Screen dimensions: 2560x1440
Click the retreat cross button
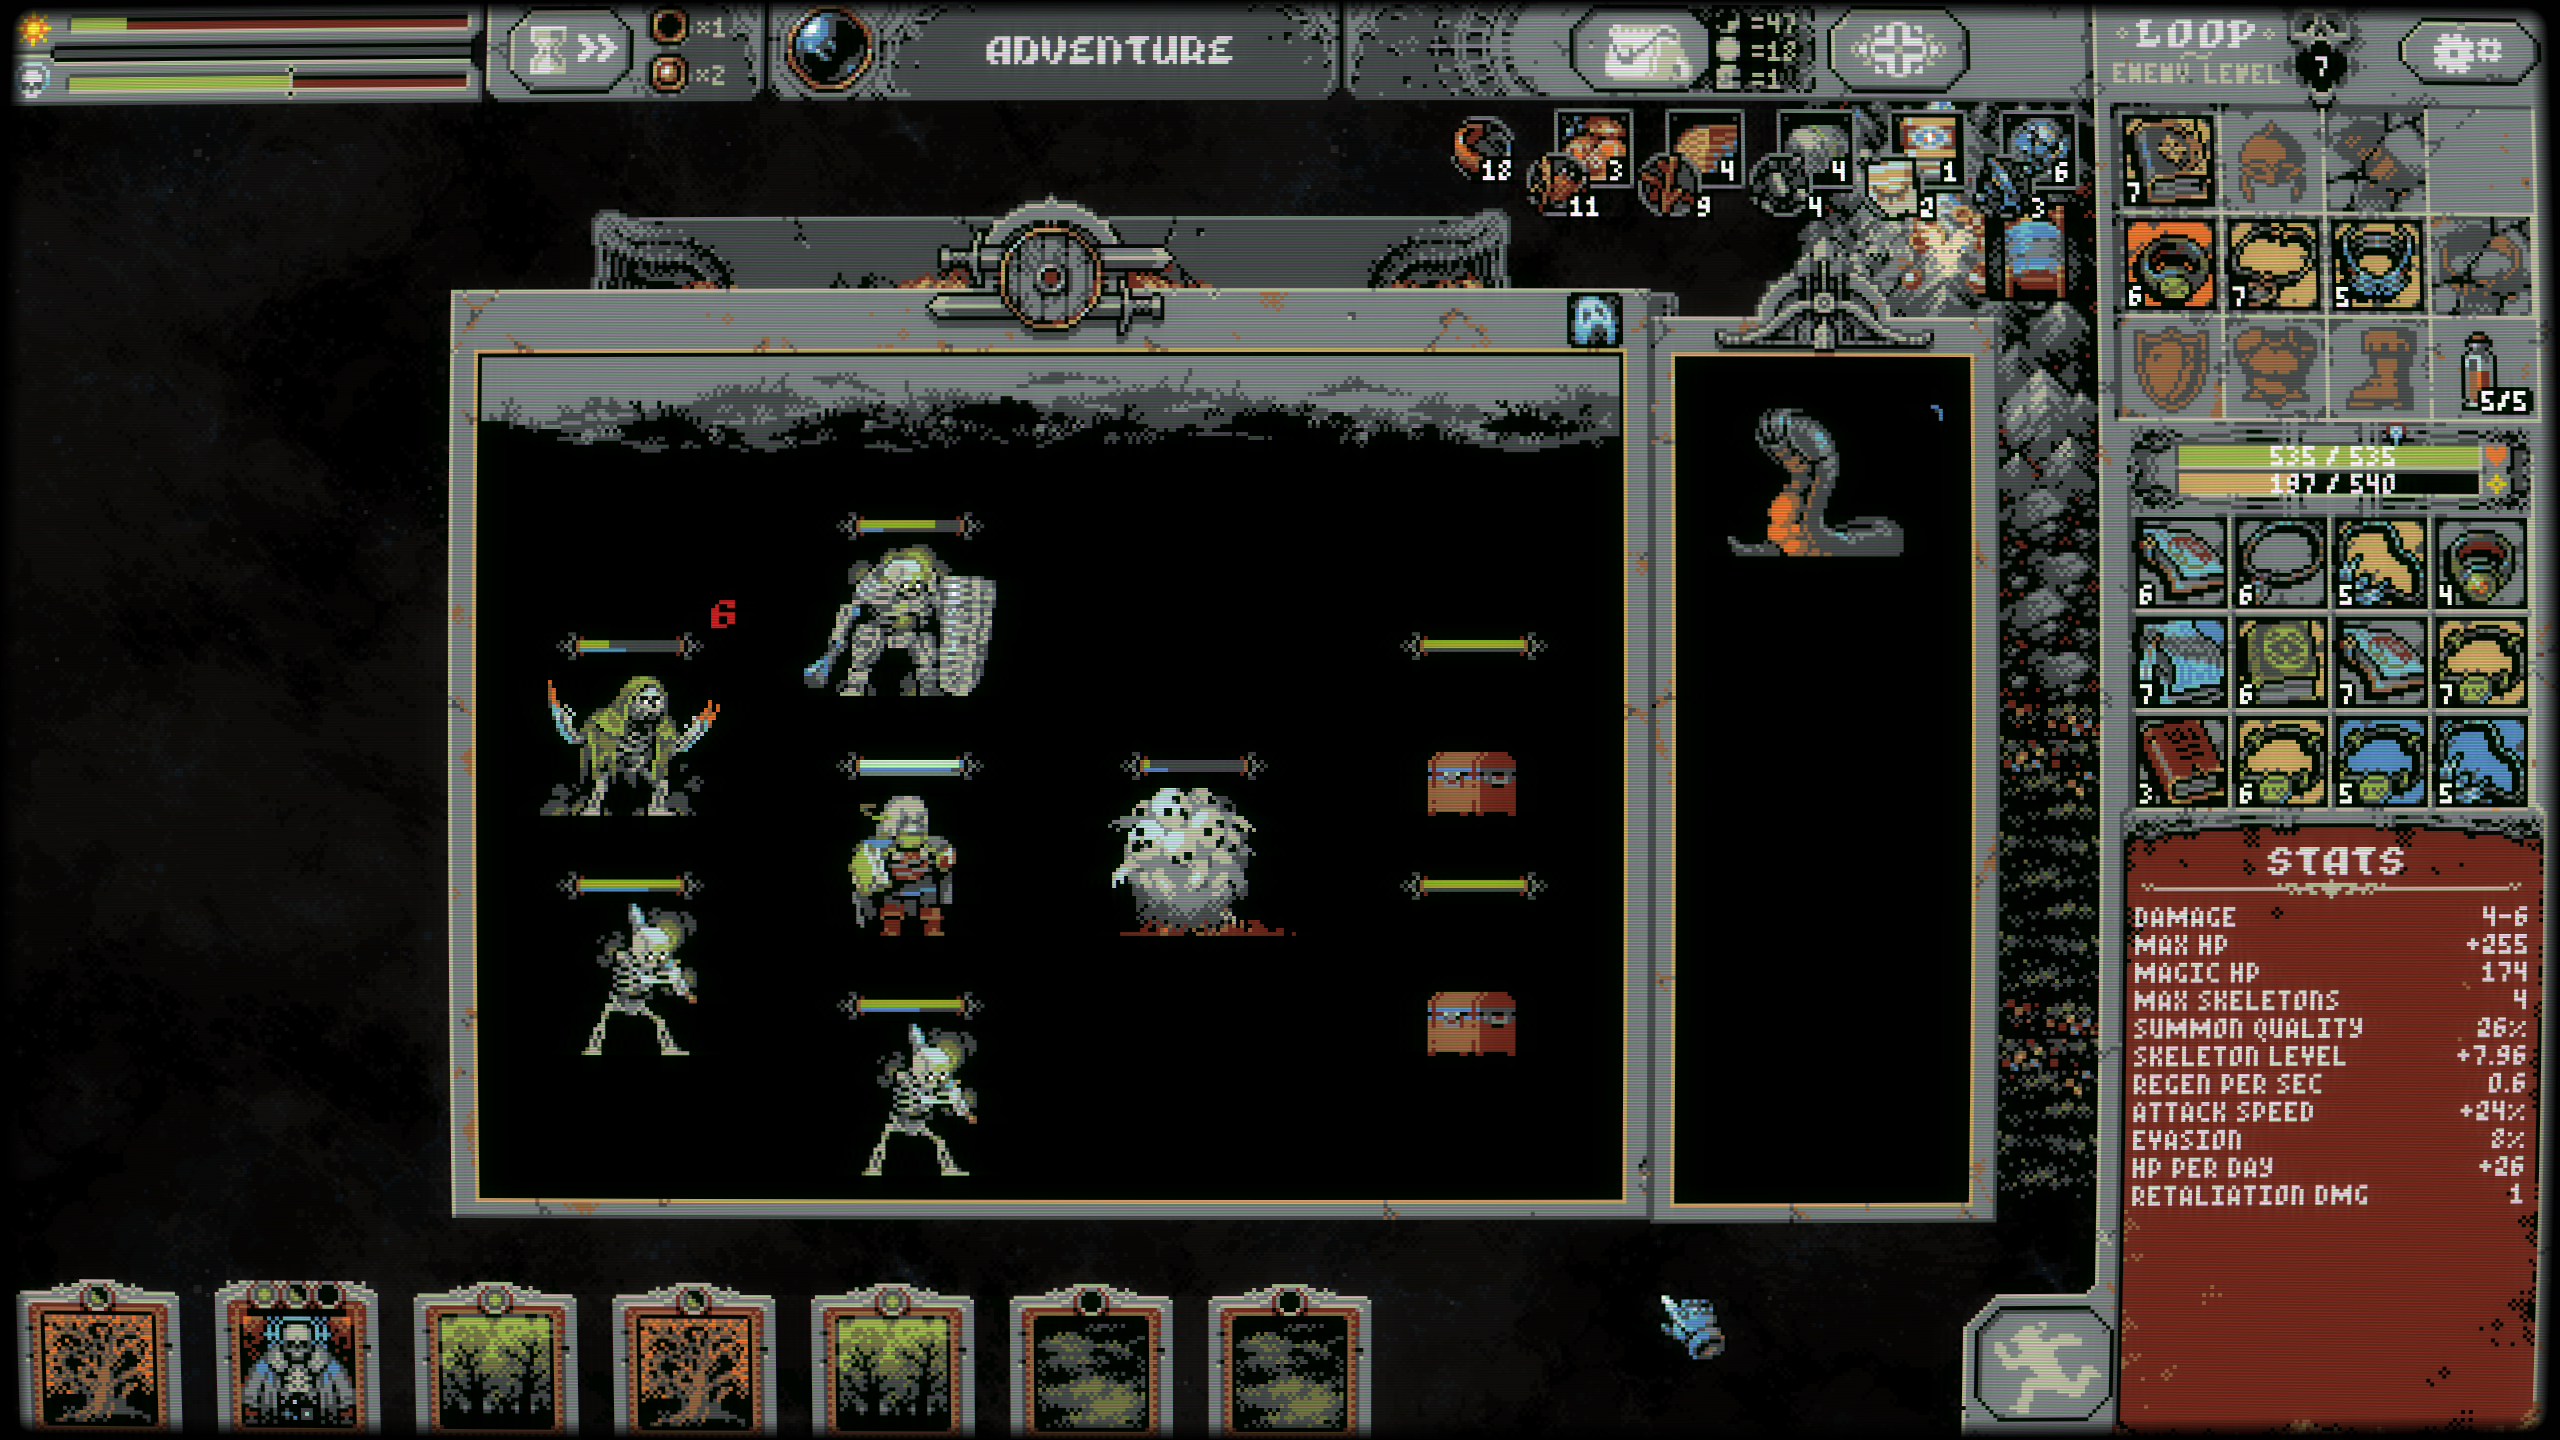[1897, 49]
